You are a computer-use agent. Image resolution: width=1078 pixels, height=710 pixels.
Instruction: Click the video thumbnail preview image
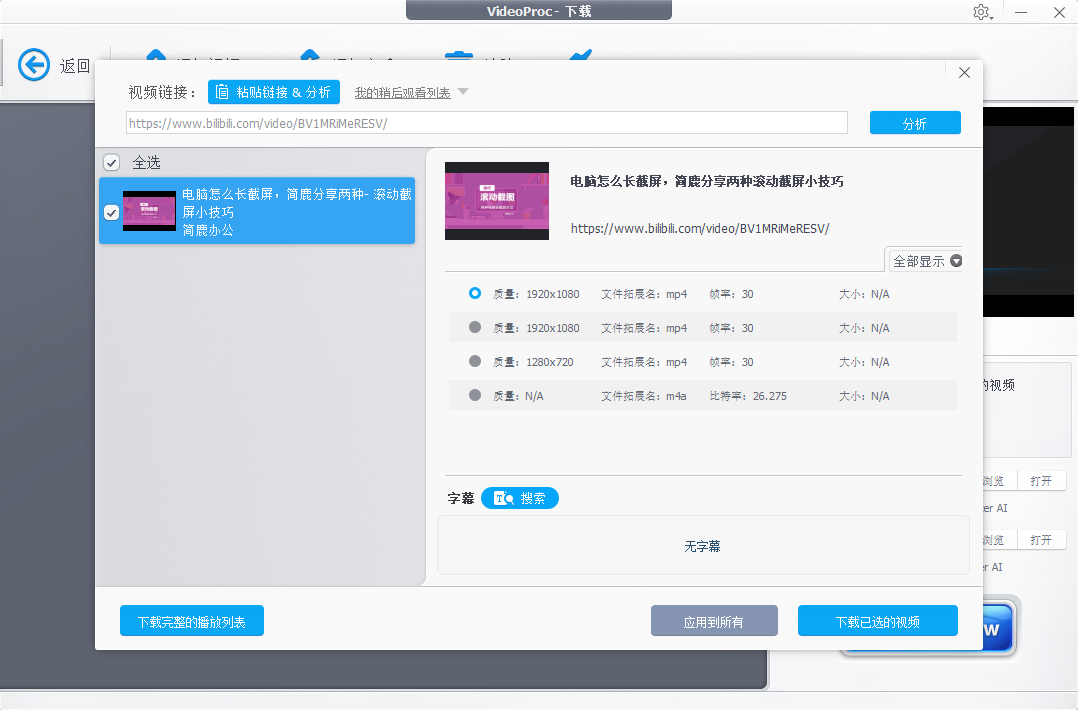496,200
